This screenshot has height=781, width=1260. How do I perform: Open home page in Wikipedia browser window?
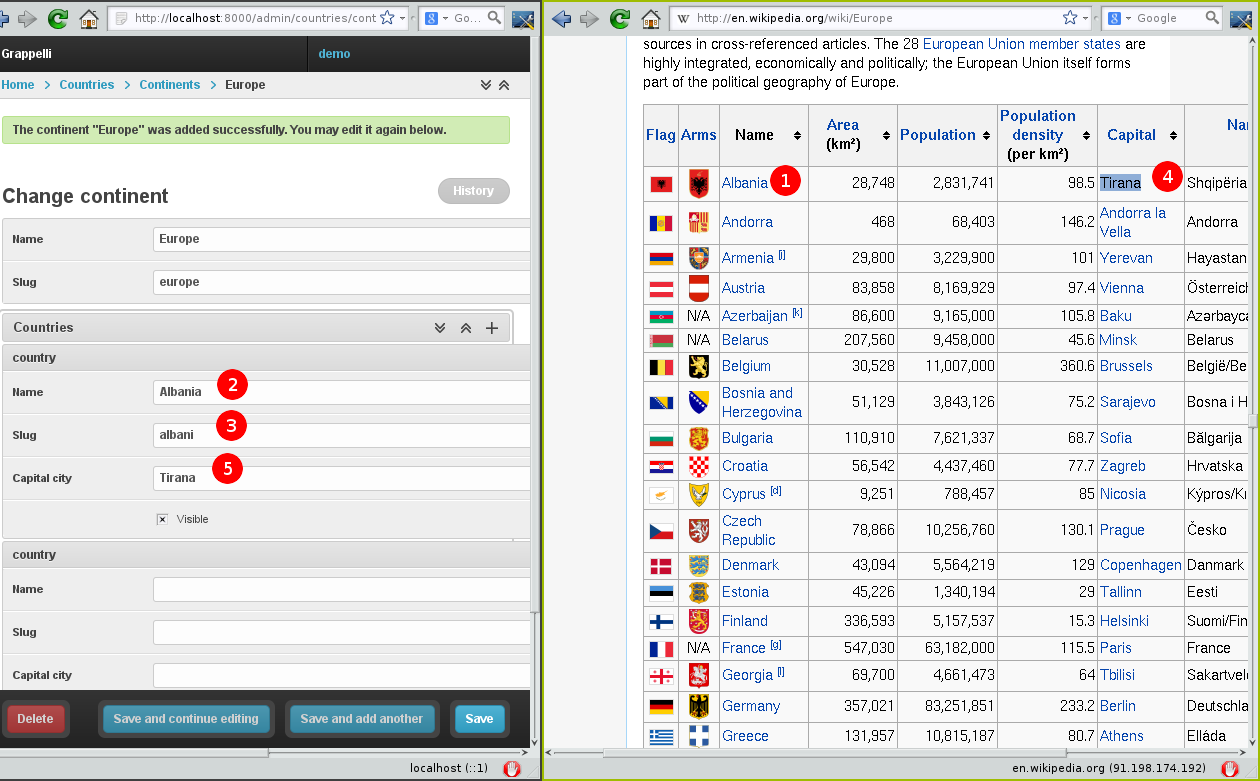(x=652, y=18)
